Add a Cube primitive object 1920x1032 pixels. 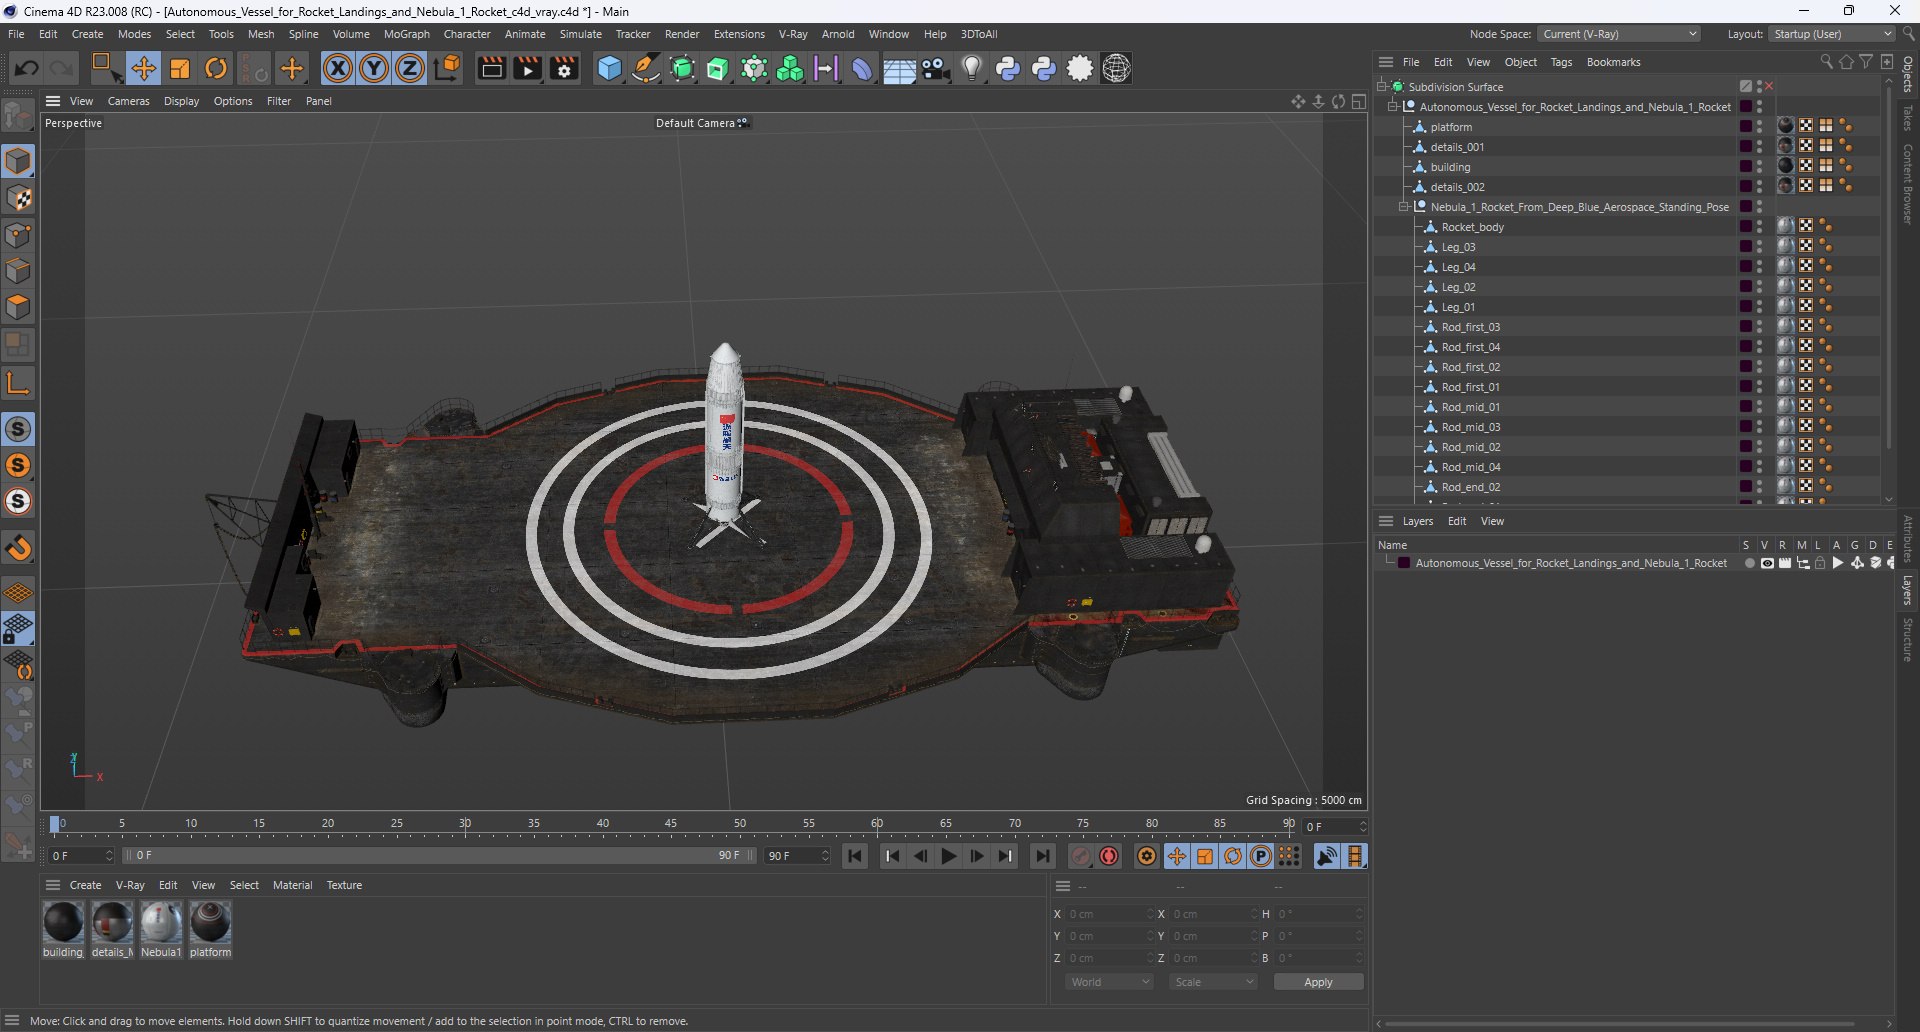(608, 68)
